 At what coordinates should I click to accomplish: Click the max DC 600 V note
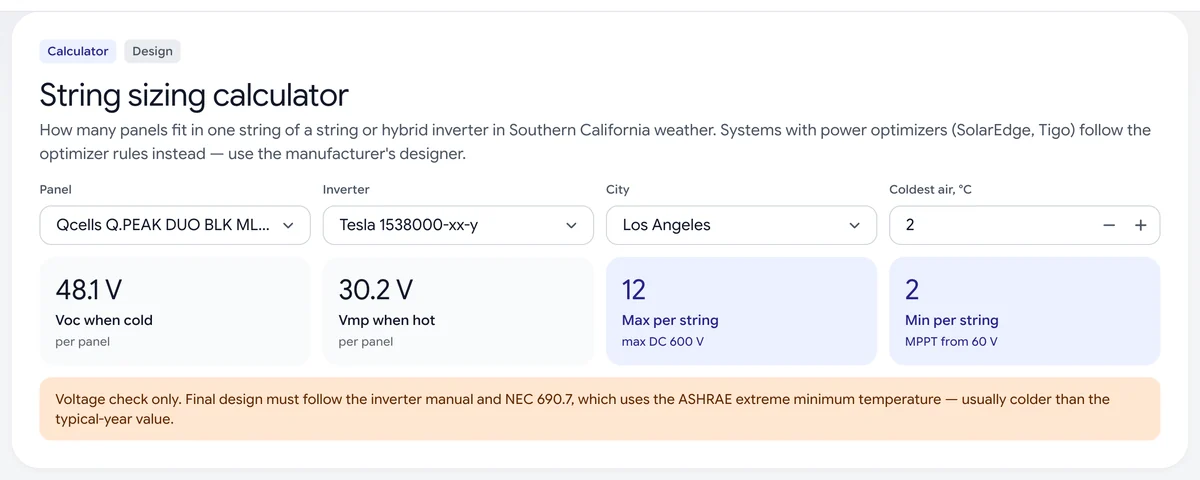[x=663, y=342]
